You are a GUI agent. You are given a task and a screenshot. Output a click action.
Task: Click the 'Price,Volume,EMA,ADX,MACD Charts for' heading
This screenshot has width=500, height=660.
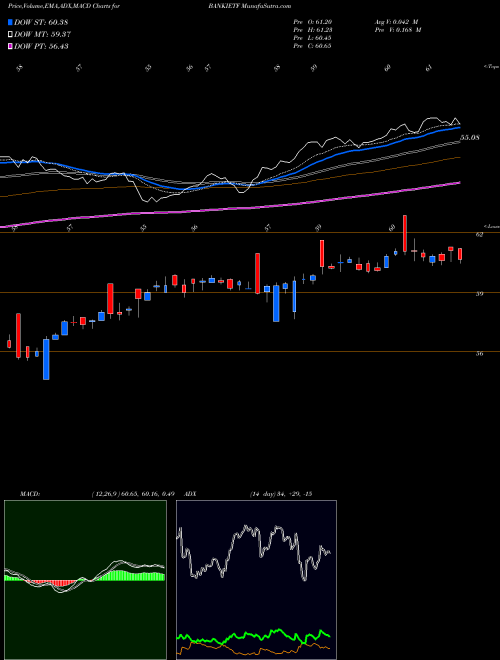(x=64, y=6)
